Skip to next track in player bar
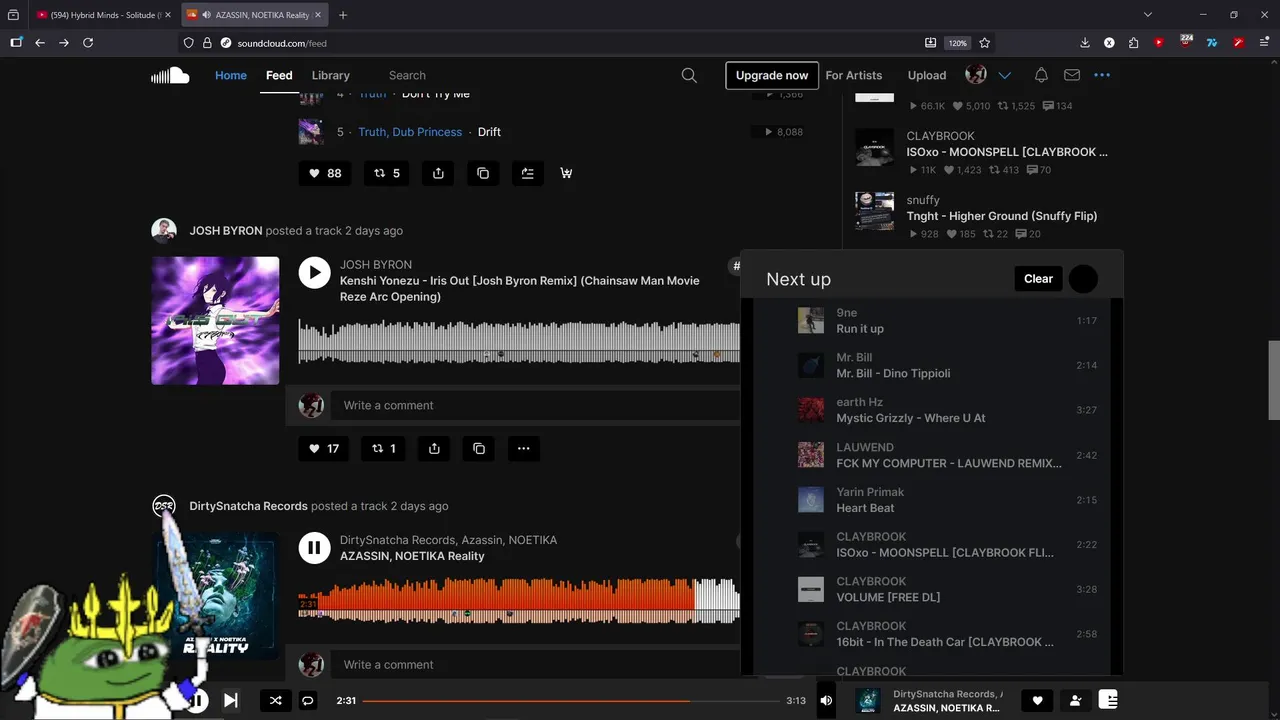The width and height of the screenshot is (1280, 720). pos(230,700)
